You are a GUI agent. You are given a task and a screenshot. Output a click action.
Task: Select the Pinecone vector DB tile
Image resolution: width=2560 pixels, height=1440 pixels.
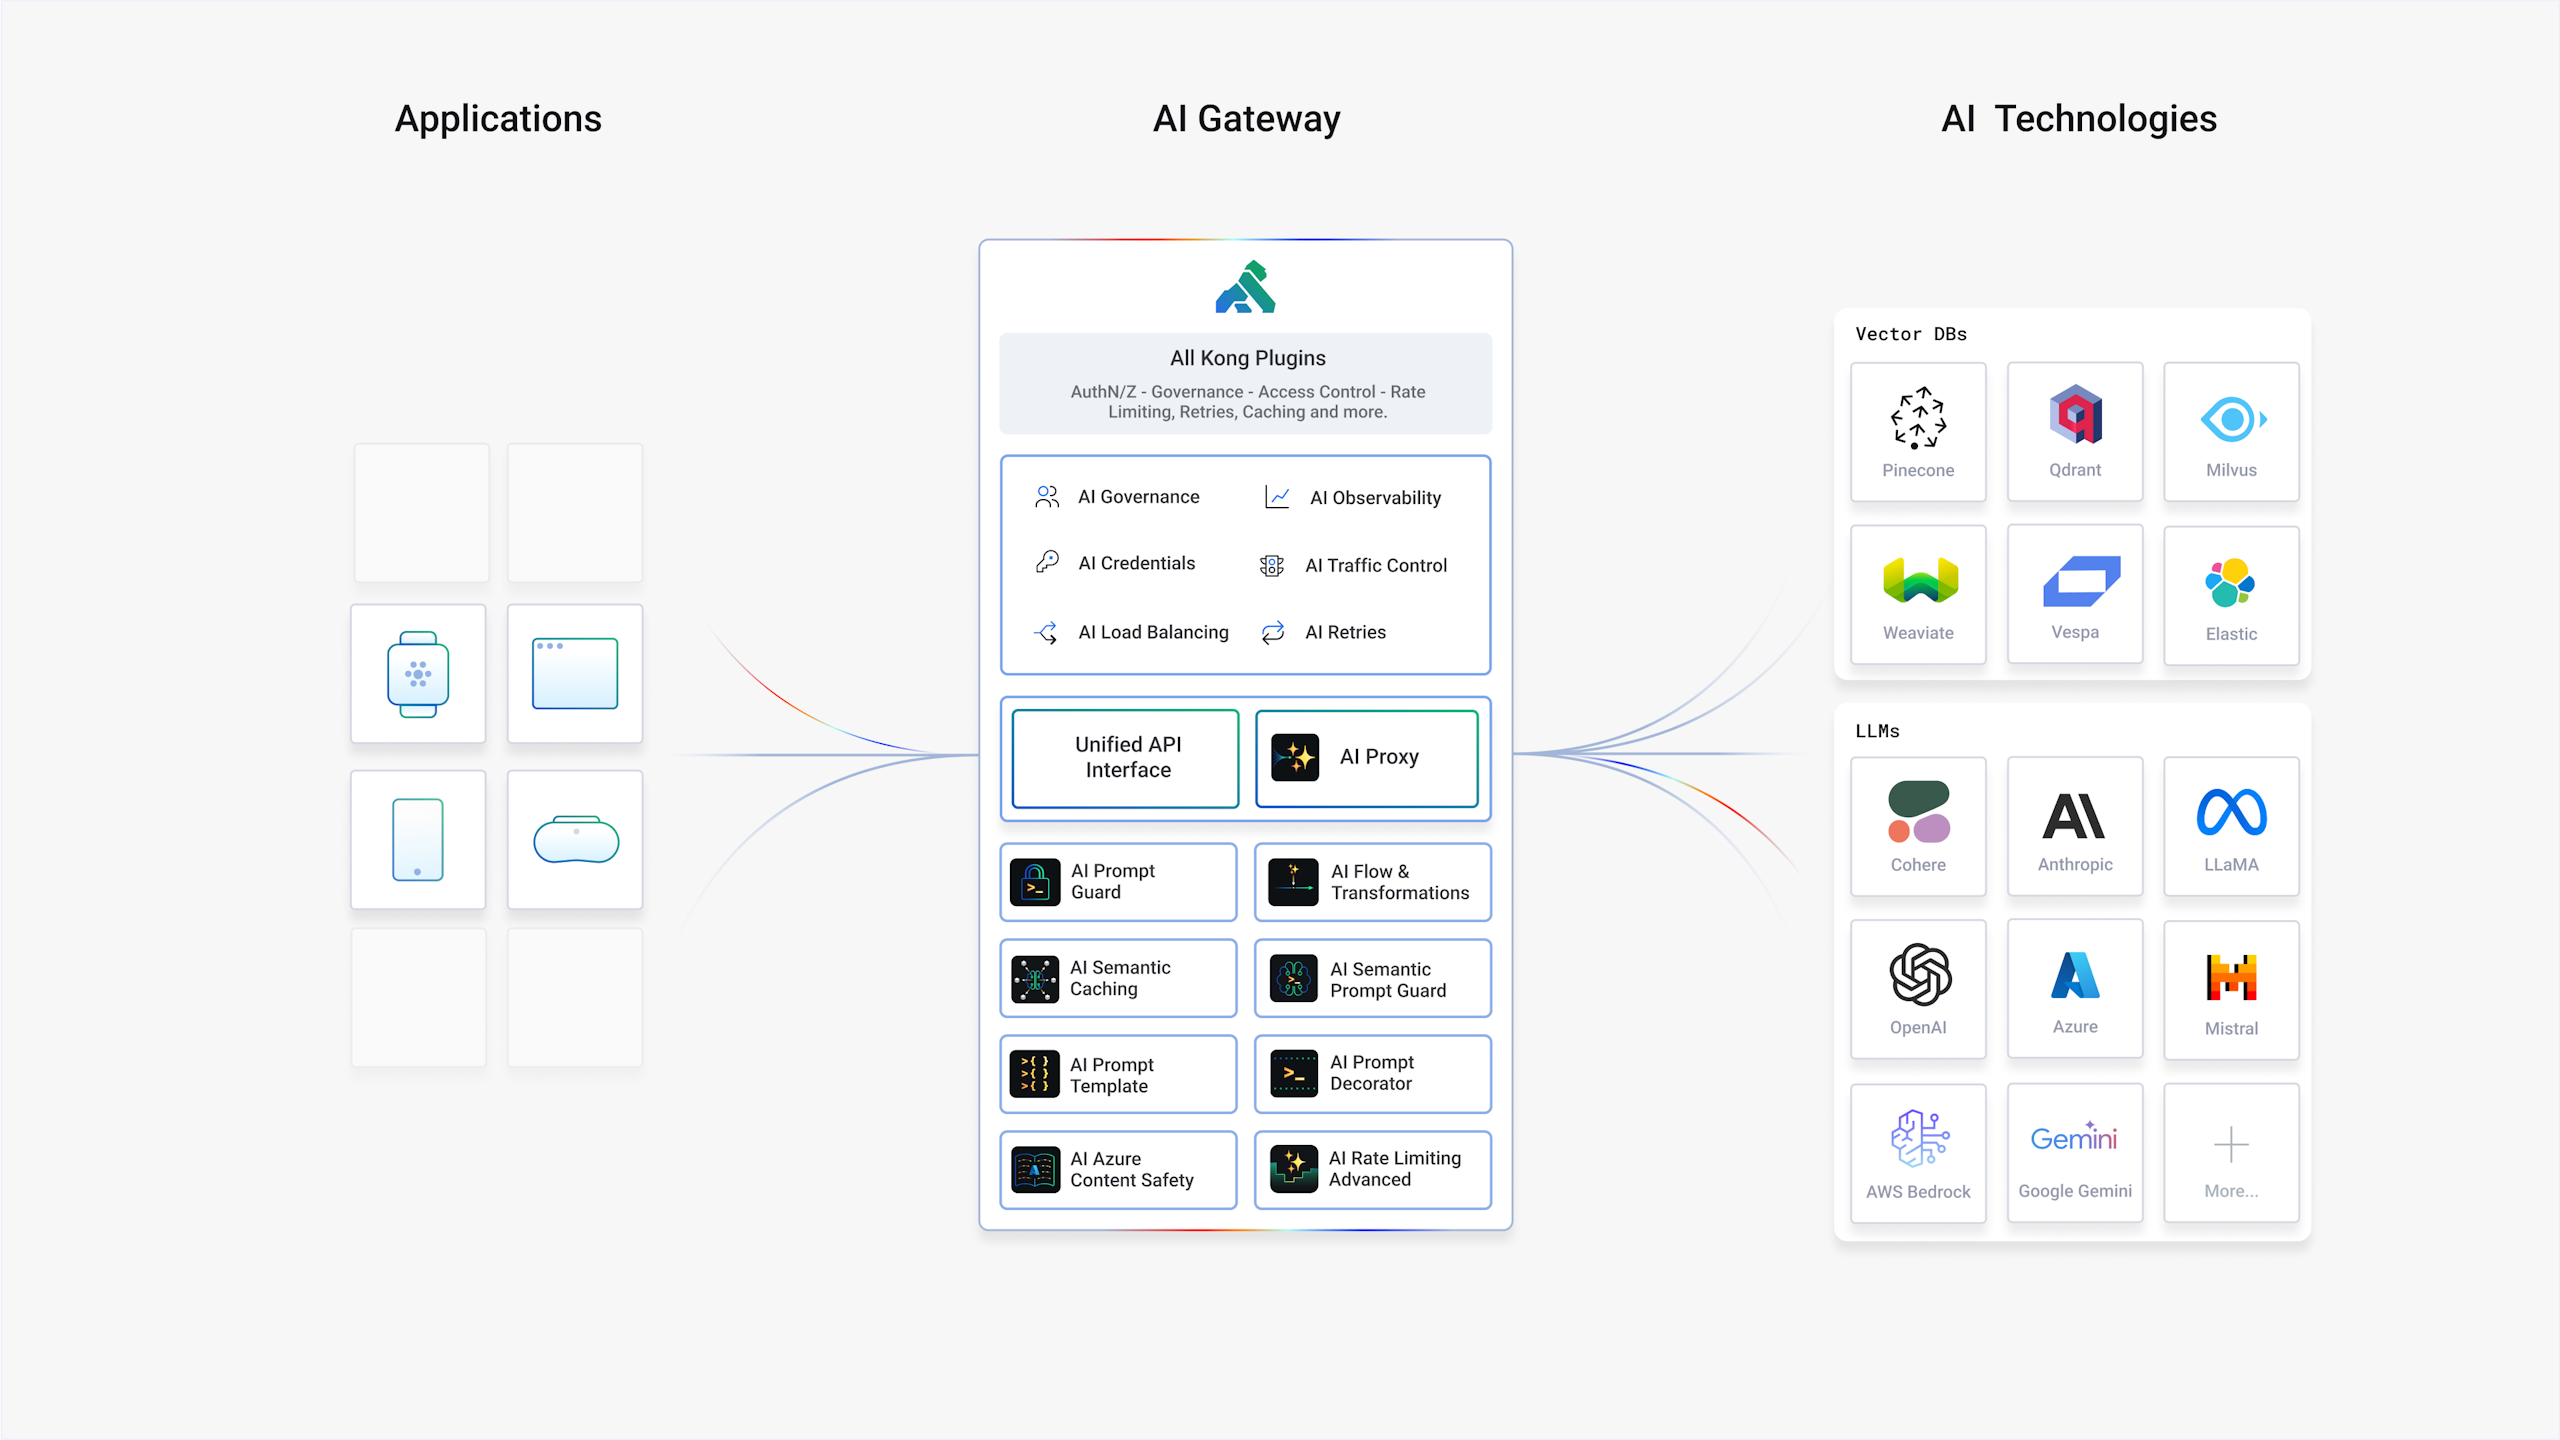(1917, 432)
